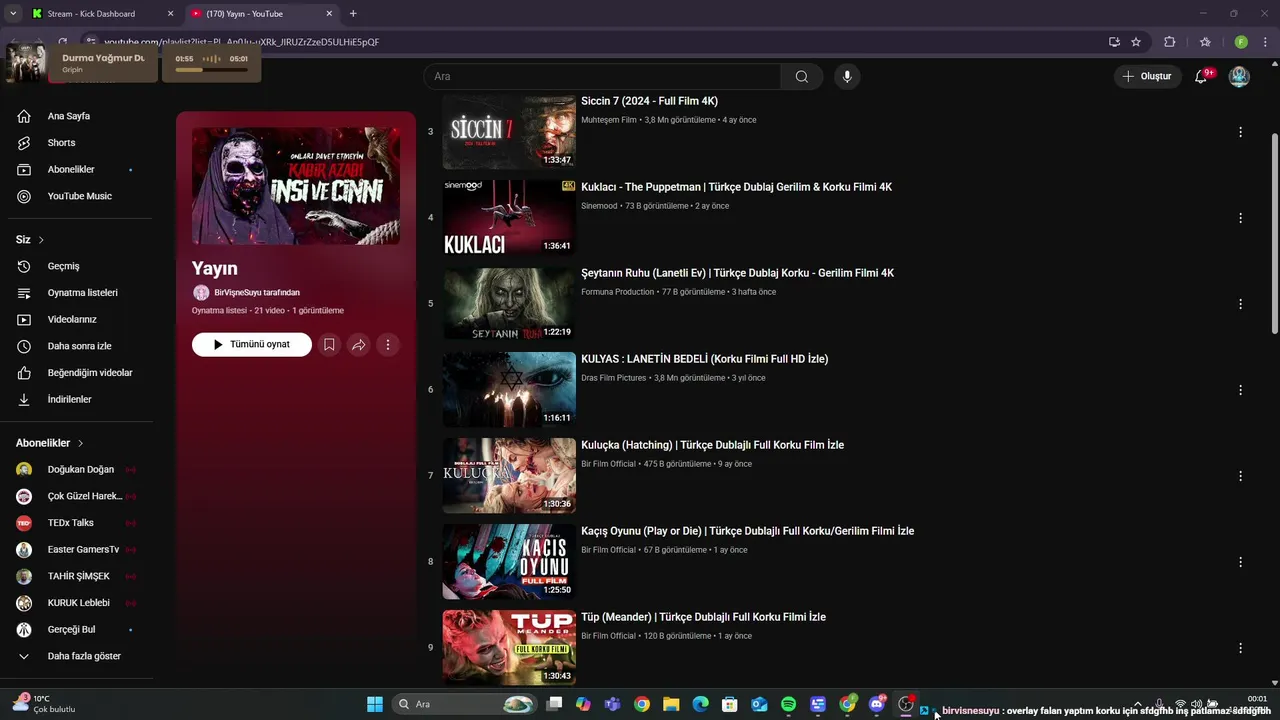Click the Kuluçka video thumbnail
Image resolution: width=1280 pixels, height=720 pixels.
point(510,475)
